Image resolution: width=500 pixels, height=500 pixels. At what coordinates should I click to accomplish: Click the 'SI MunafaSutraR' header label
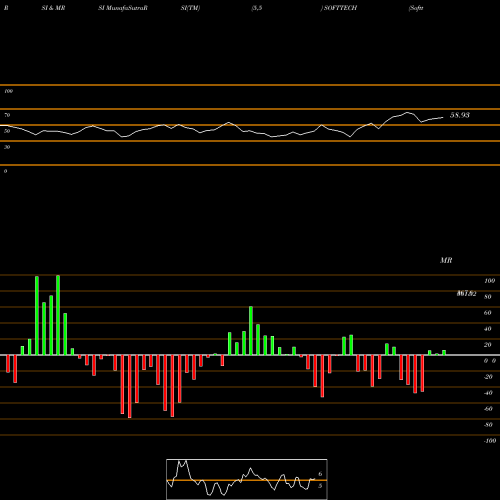[x=123, y=8]
